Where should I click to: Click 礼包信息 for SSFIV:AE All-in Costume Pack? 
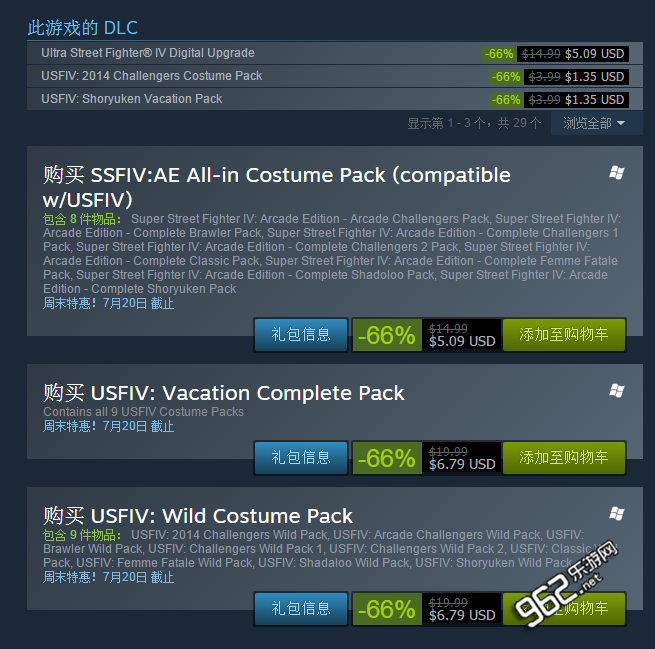tap(301, 335)
